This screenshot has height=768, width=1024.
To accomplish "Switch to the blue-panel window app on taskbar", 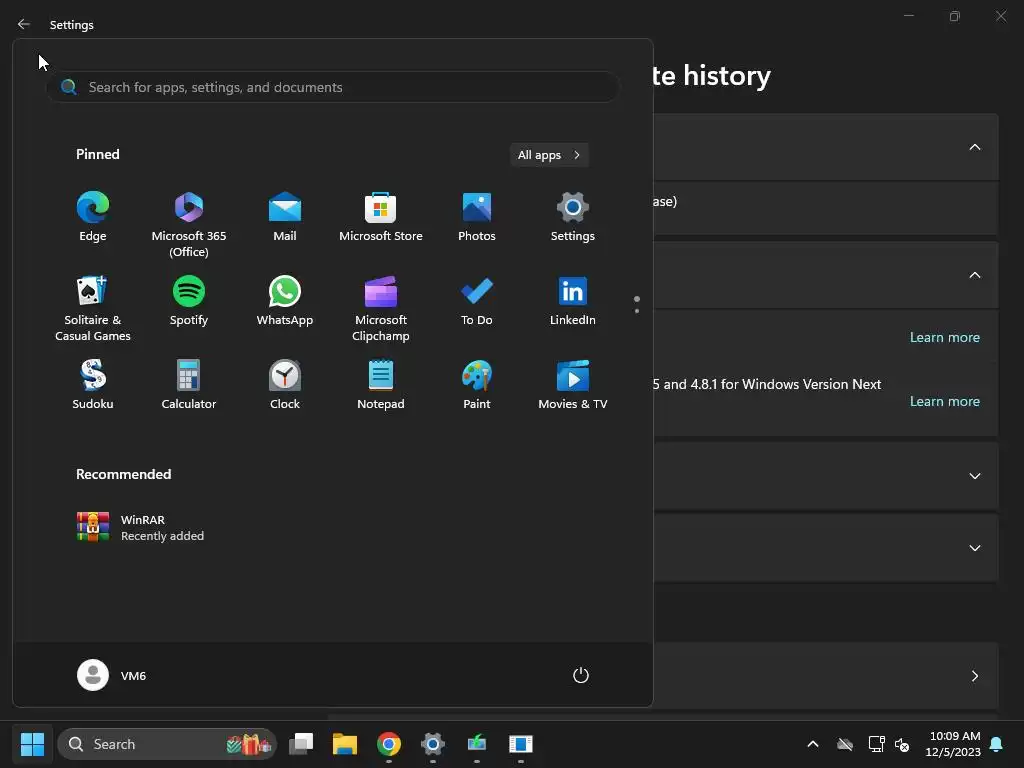I will coord(520,744).
